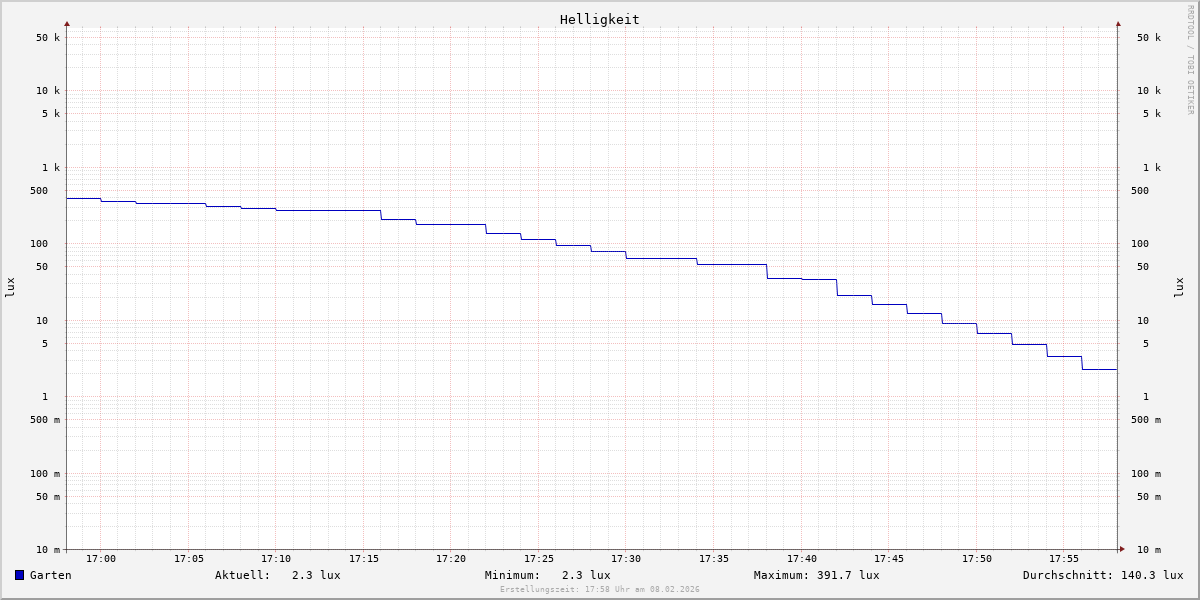Click the 17:50 time axis label

(x=977, y=559)
